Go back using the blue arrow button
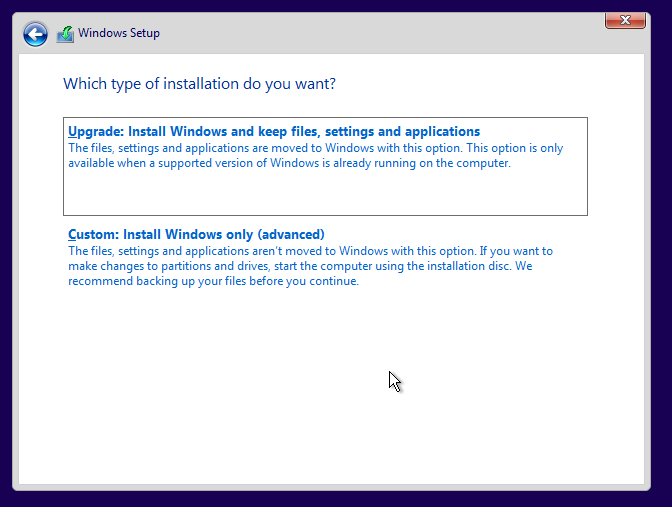 click(x=35, y=34)
